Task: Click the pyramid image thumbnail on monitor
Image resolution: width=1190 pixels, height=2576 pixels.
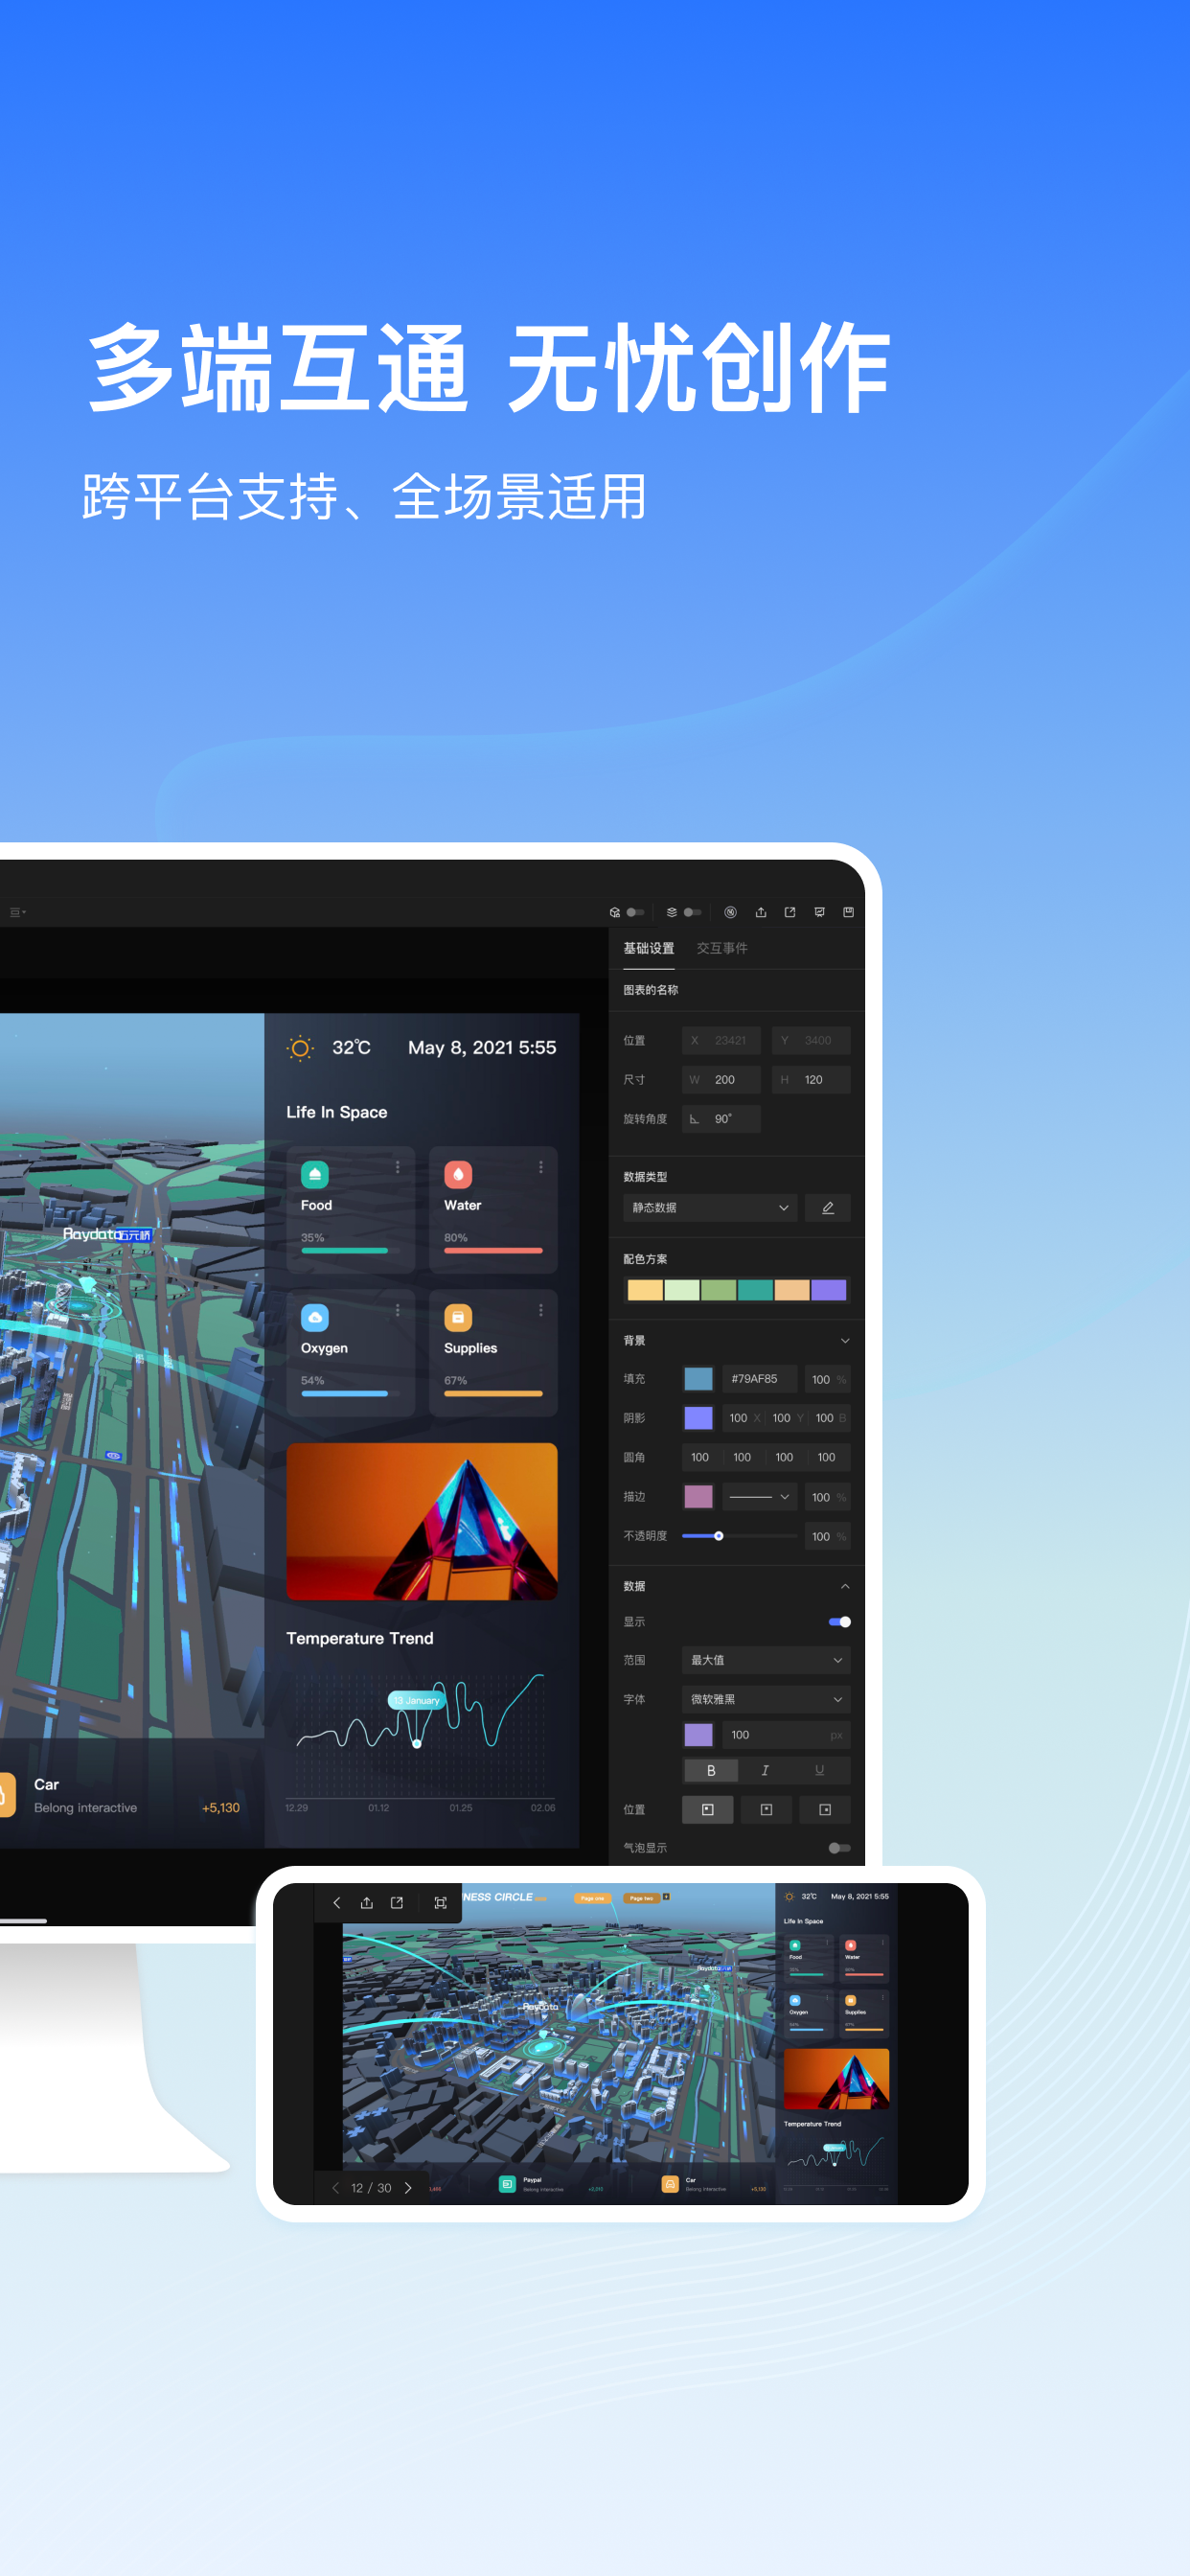Action: pyautogui.click(x=422, y=1521)
